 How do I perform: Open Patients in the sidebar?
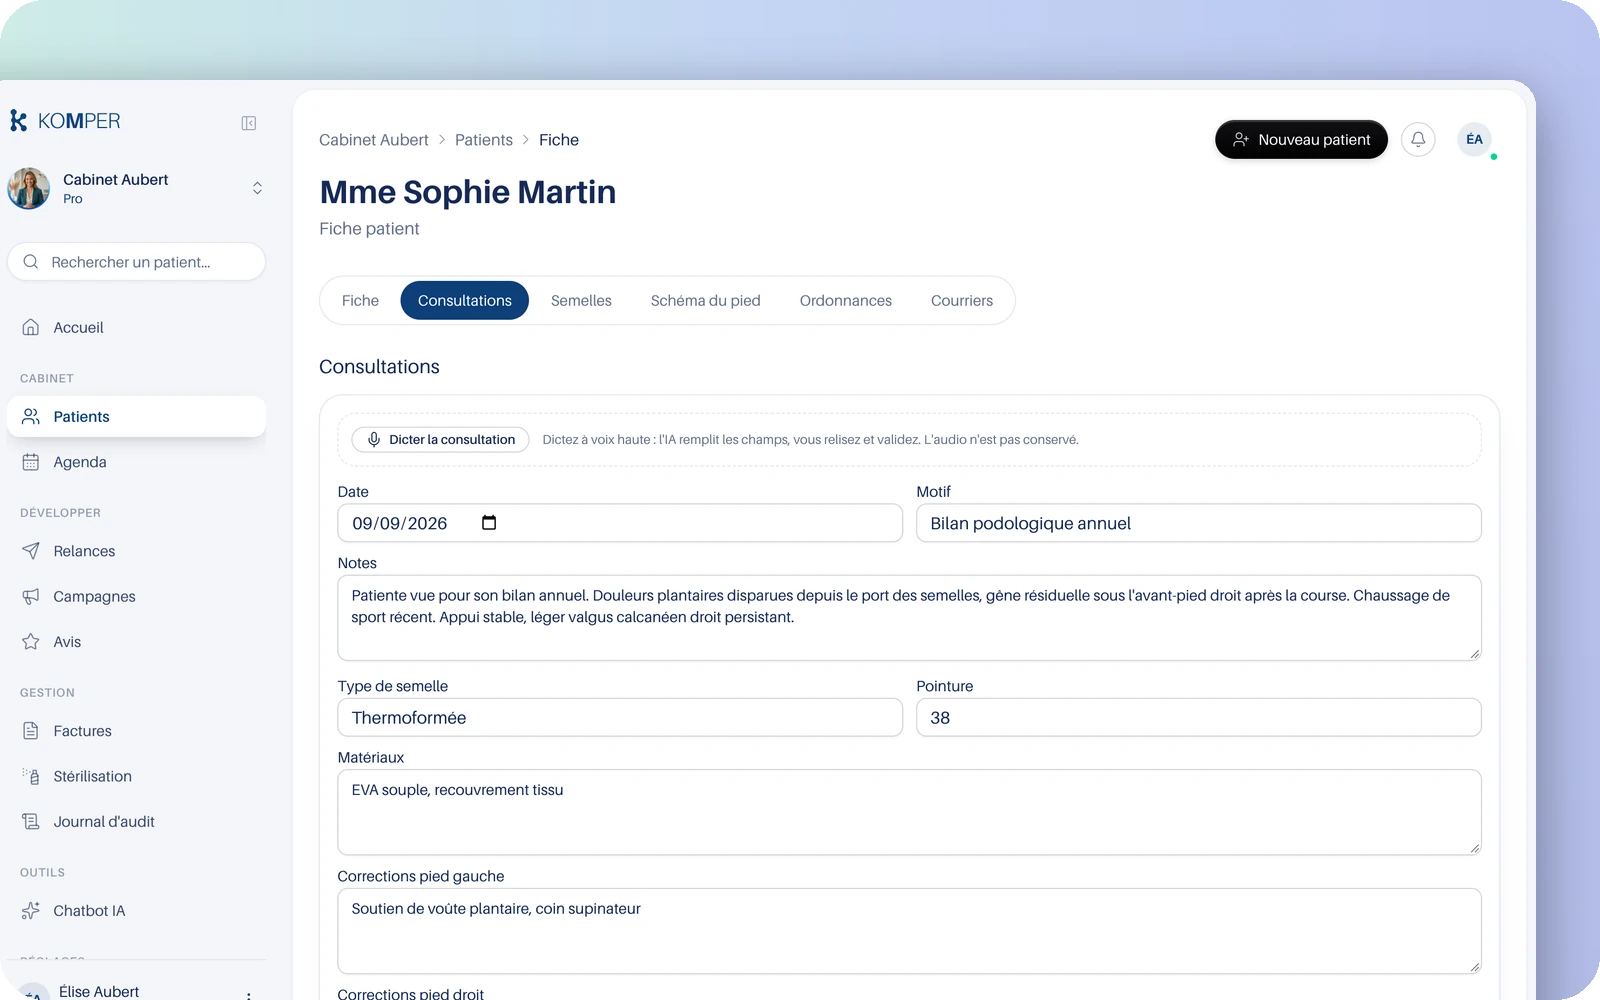pos(136,417)
